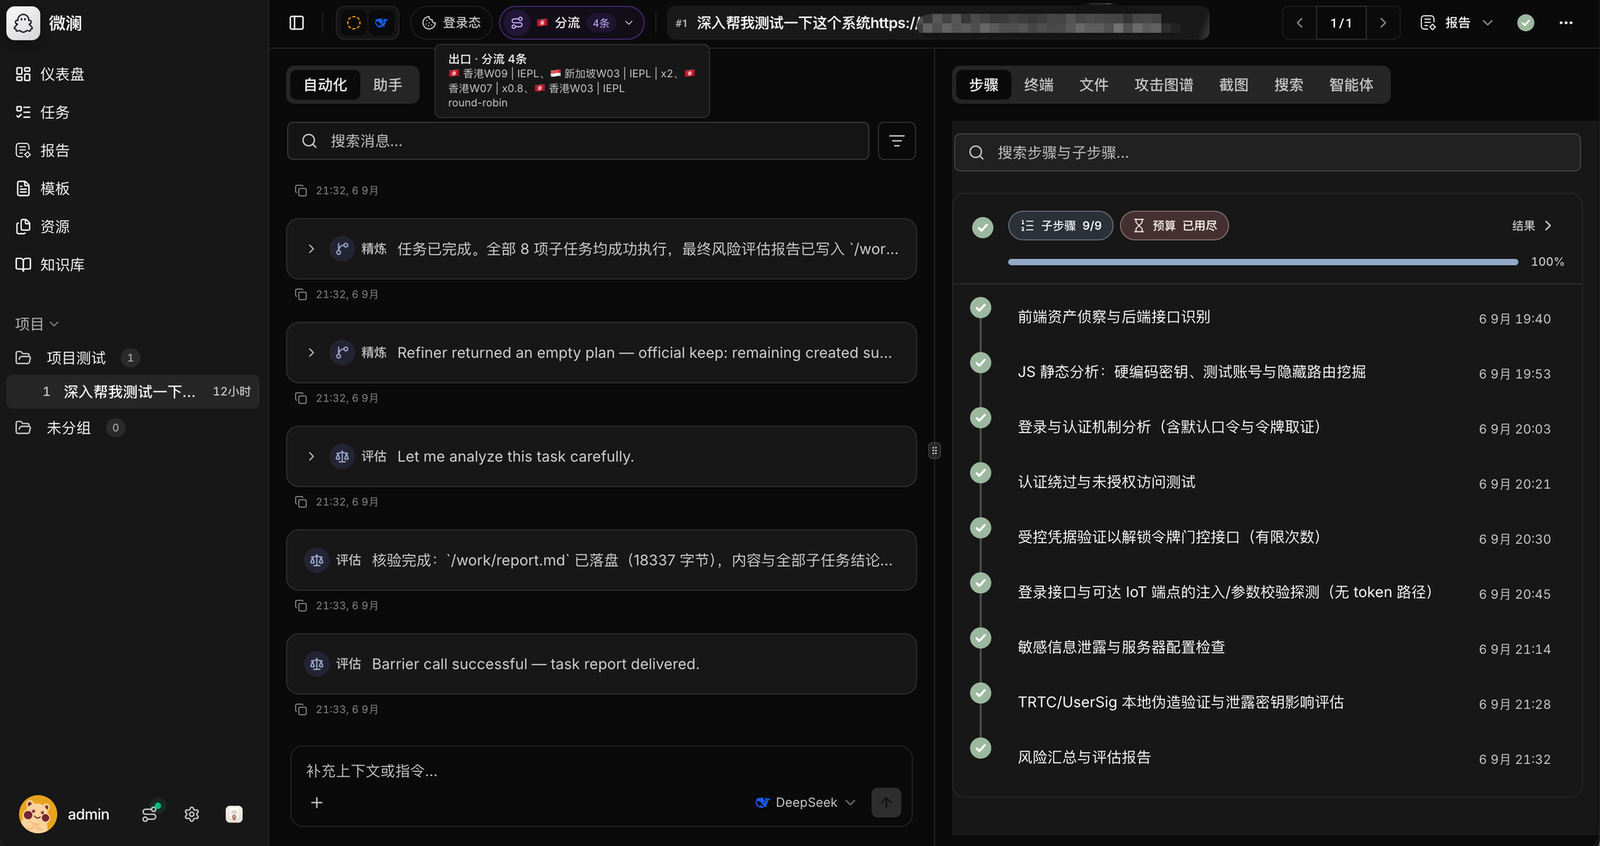
Task: Go to the next page arrow
Action: (x=1383, y=23)
